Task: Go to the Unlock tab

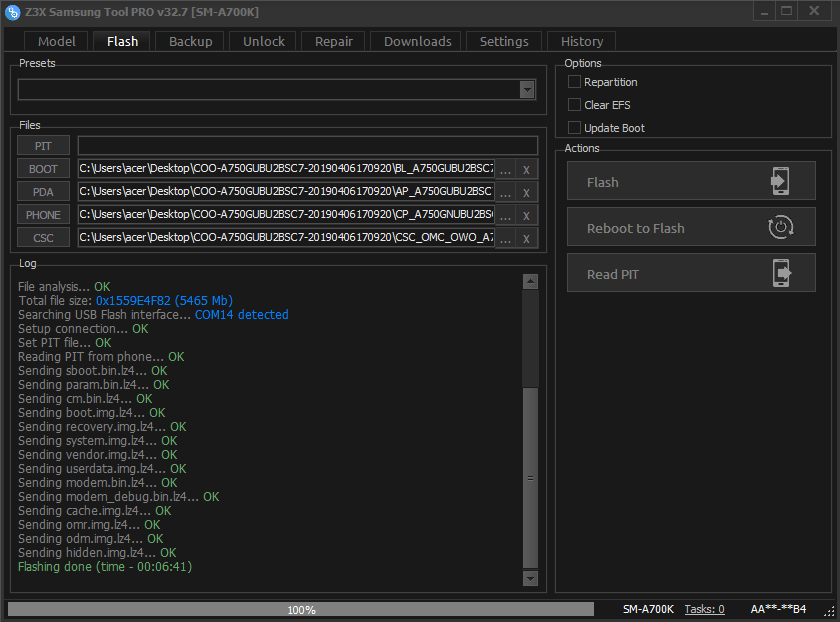Action: [x=264, y=41]
